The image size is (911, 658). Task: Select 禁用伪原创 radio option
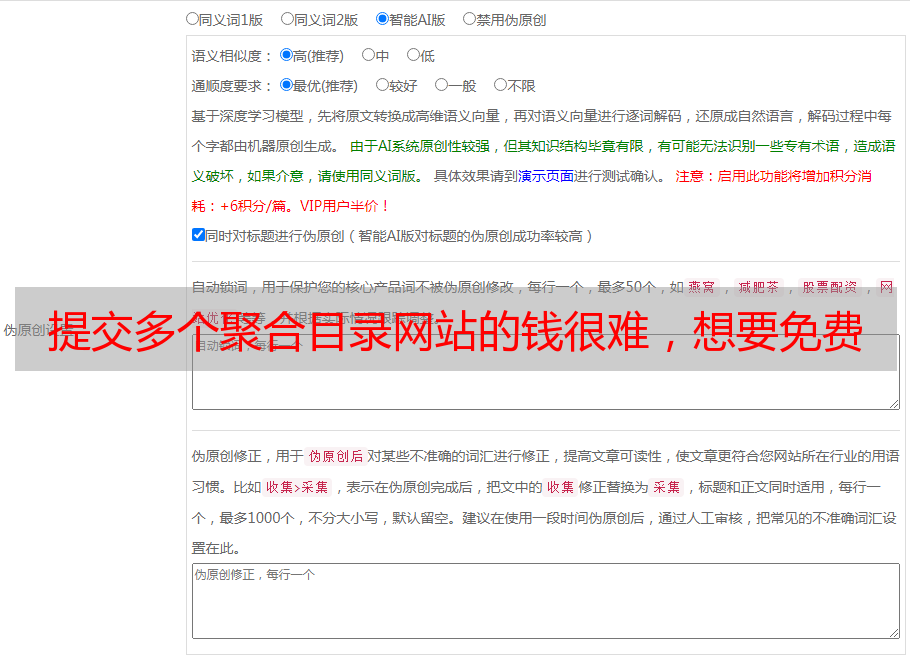pos(469,19)
